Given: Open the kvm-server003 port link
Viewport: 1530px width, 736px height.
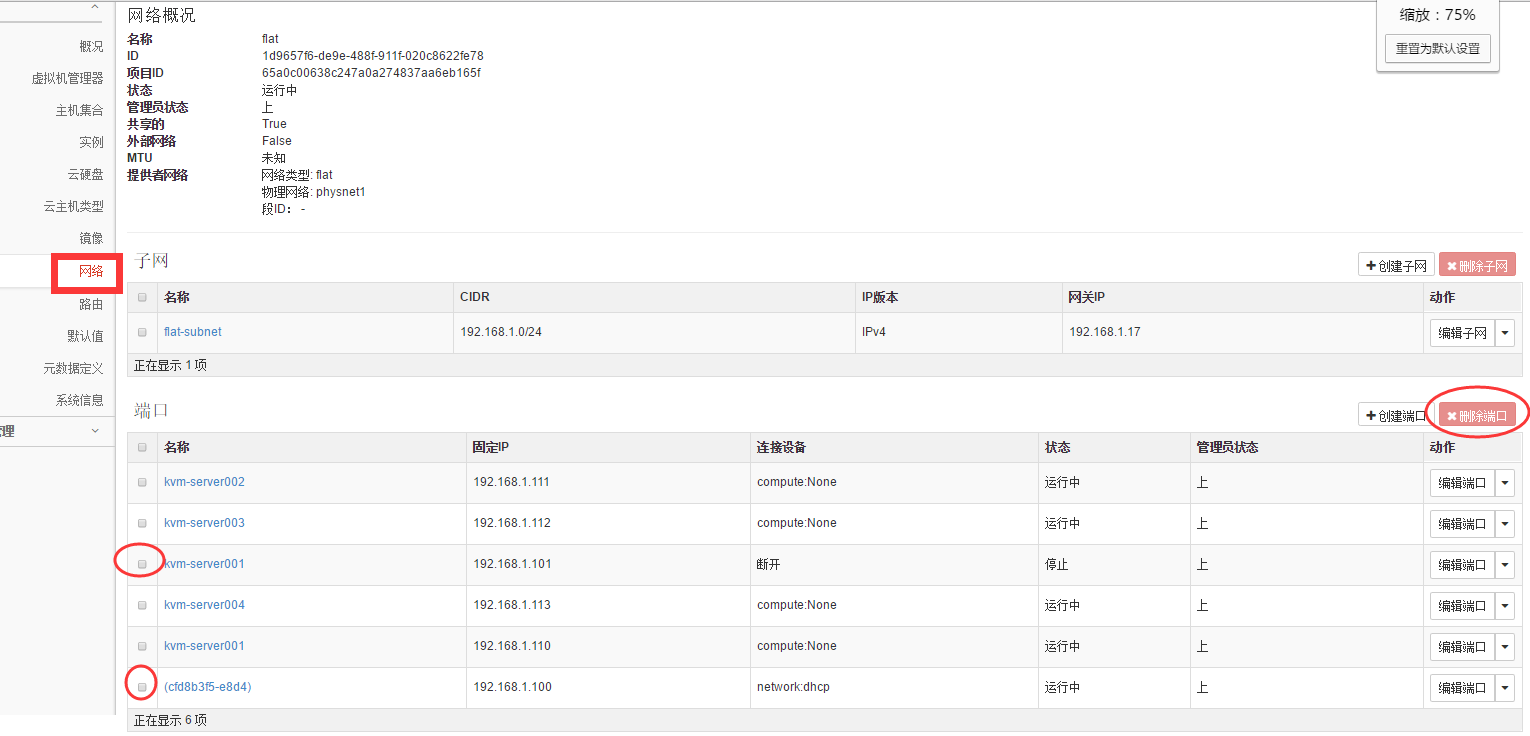Looking at the screenshot, I should tap(204, 523).
